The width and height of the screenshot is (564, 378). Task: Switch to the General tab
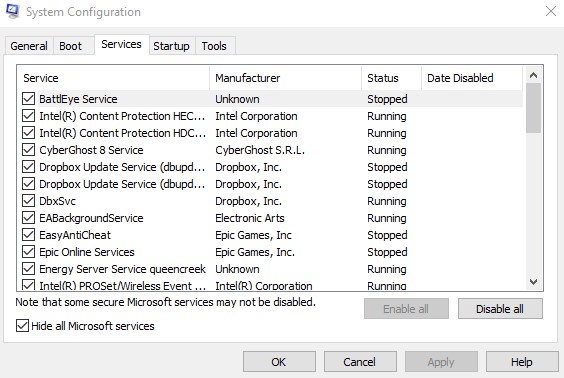click(29, 46)
